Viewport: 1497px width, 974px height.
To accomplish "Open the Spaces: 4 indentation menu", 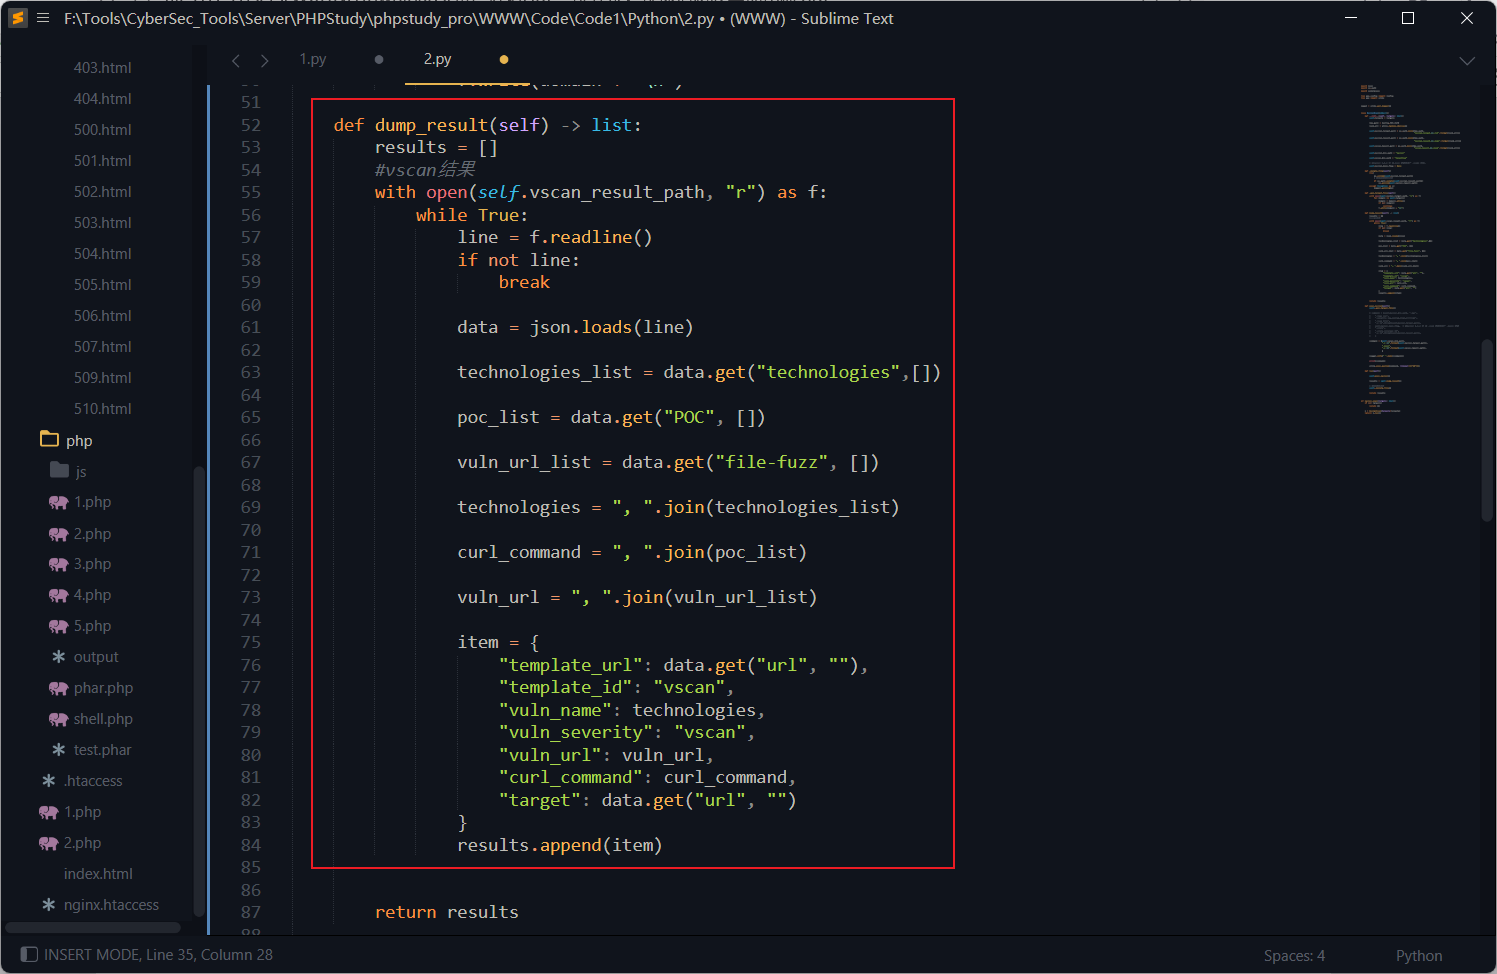I will click(x=1293, y=955).
